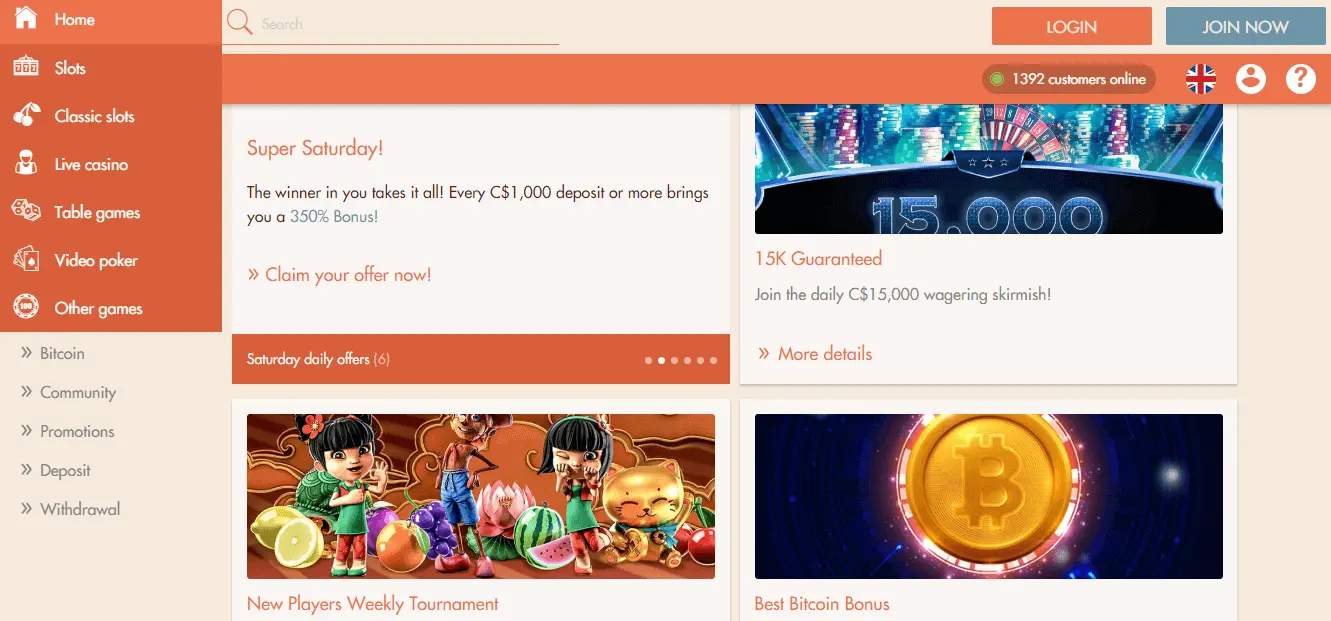Focus the Search input field
Screen dimensions: 1331x621
click(x=407, y=24)
